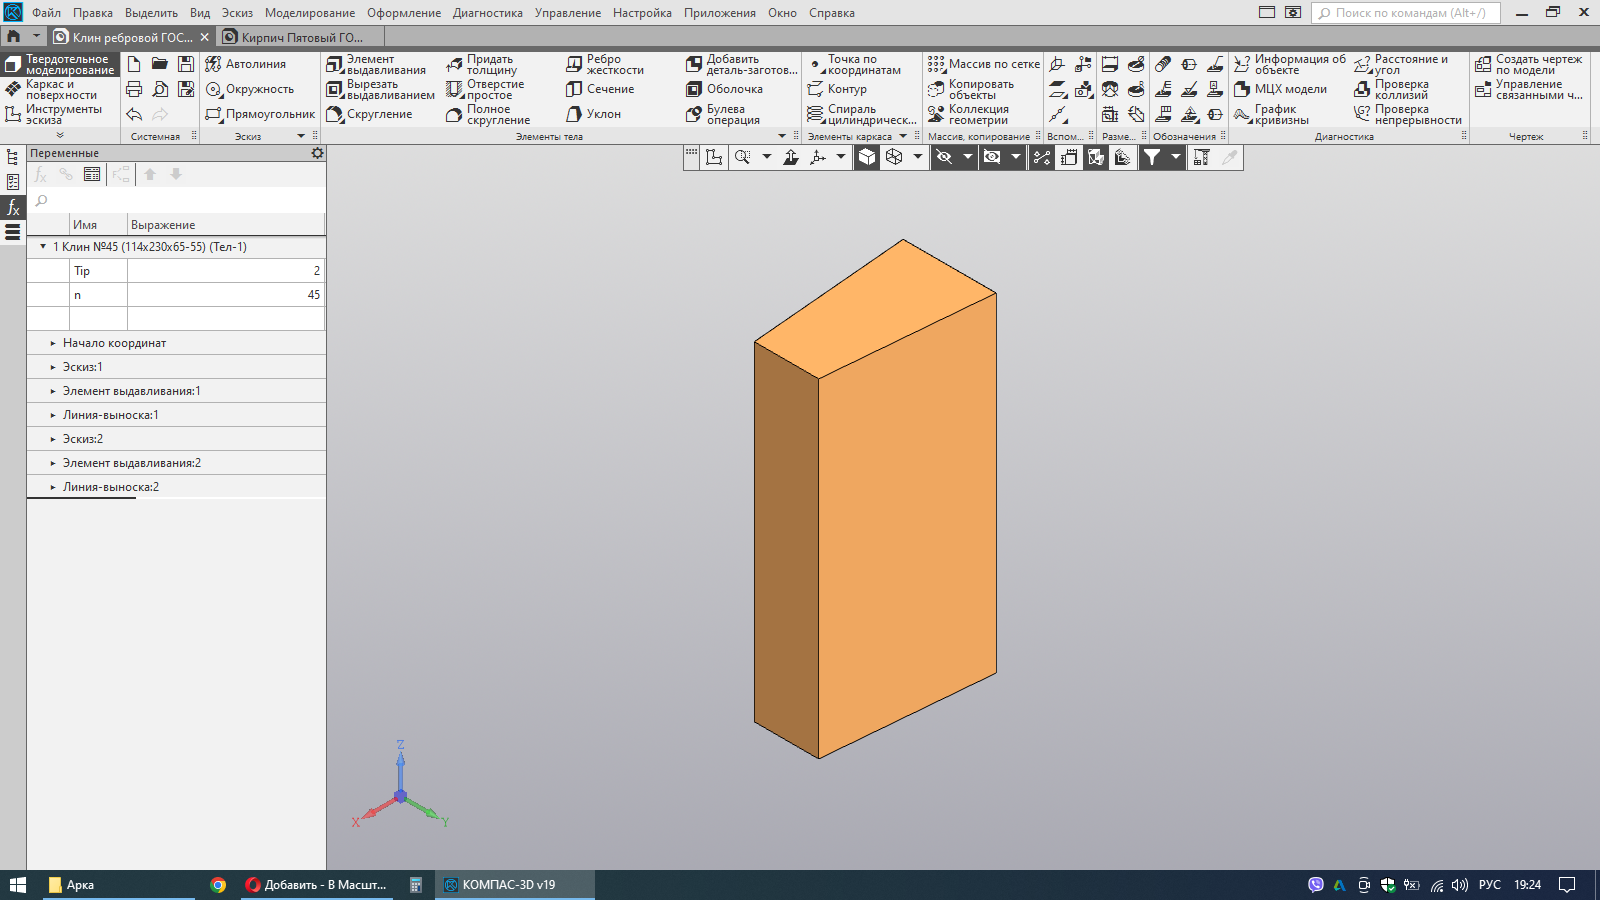The height and width of the screenshot is (900, 1600).
Task: Apply the Скругление fillet tool
Action: pyautogui.click(x=369, y=114)
